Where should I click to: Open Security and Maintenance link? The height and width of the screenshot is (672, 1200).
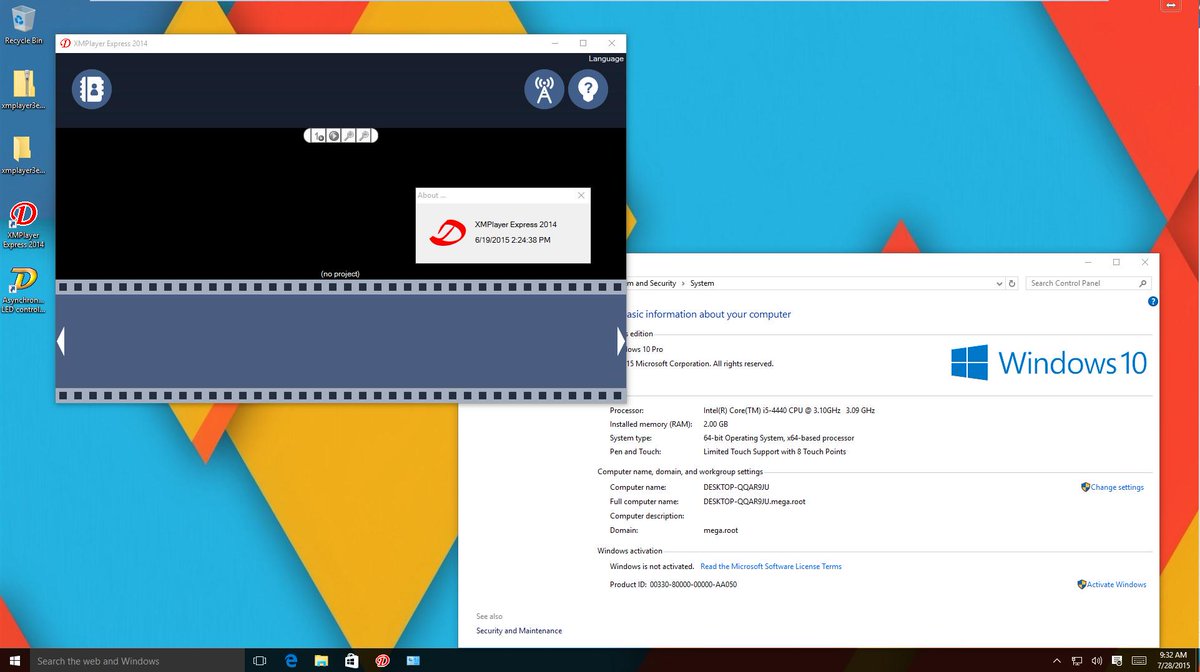[519, 631]
